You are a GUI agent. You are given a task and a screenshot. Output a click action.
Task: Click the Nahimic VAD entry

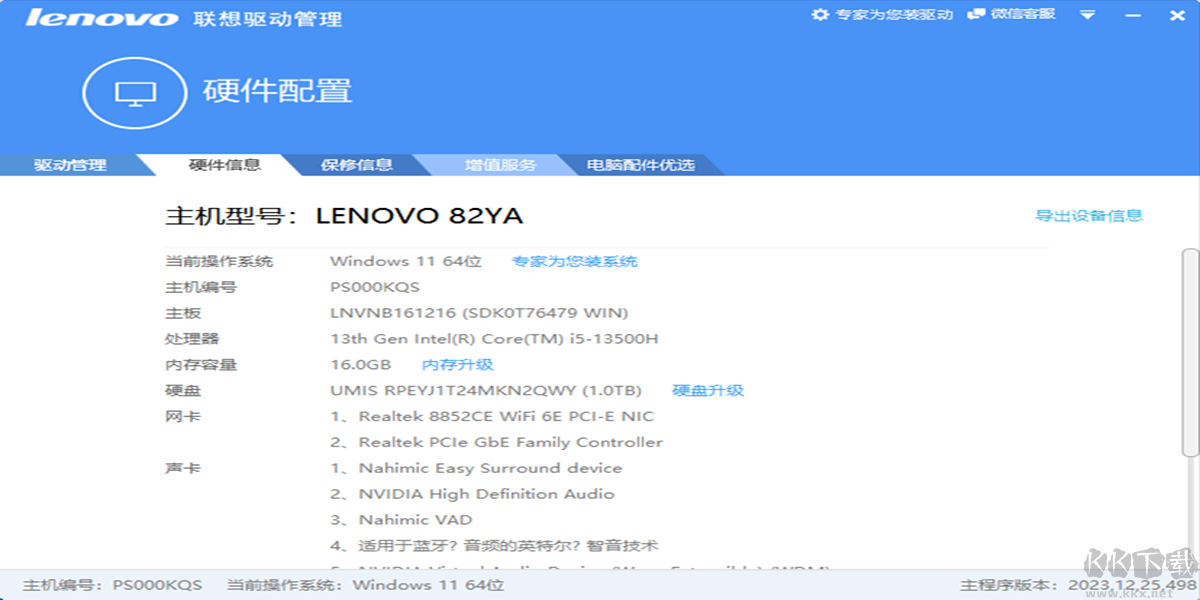(x=401, y=520)
